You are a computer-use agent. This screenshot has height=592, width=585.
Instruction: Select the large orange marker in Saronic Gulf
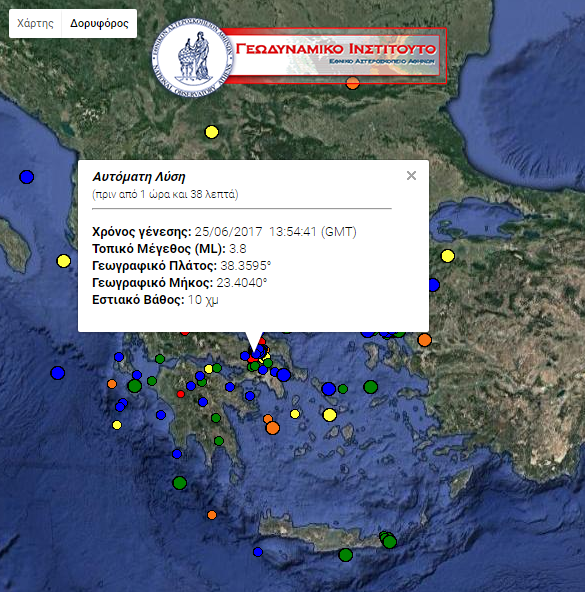coord(272,428)
